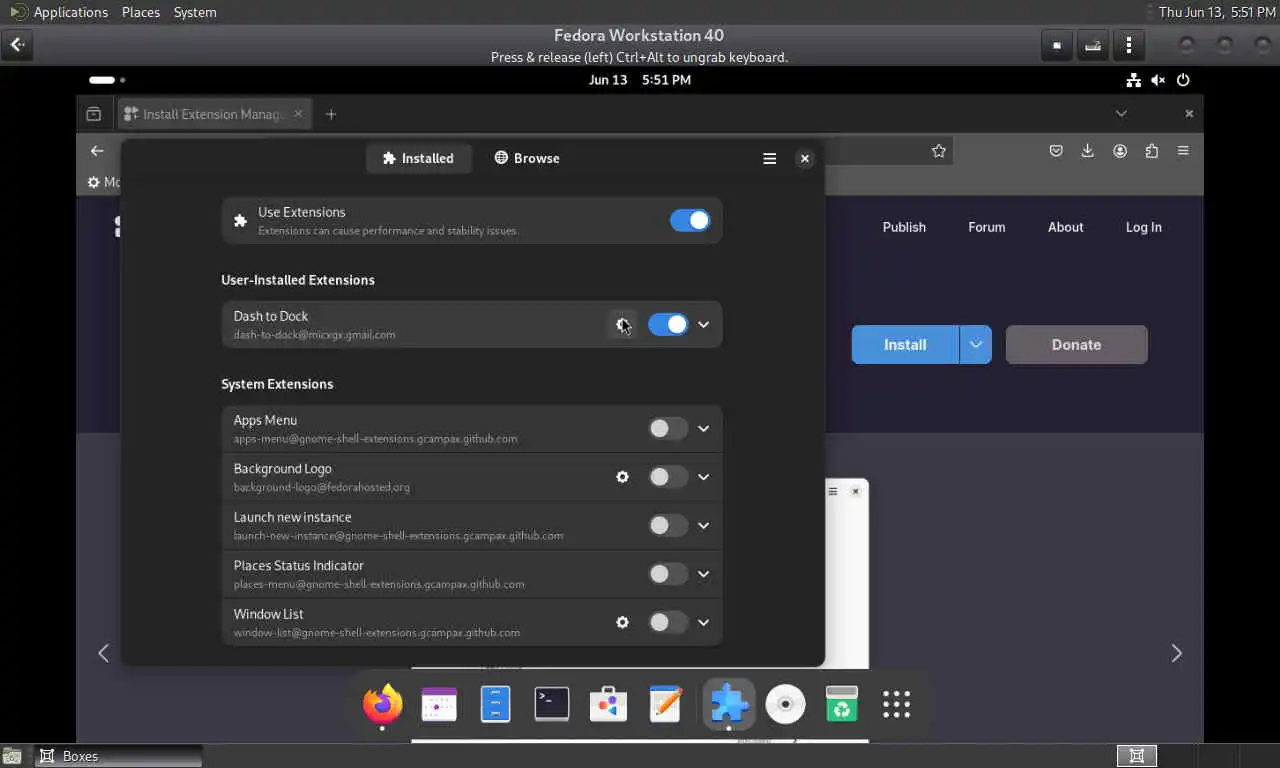The height and width of the screenshot is (768, 1280).
Task: Open a new Firefox tab
Action: pyautogui.click(x=331, y=114)
